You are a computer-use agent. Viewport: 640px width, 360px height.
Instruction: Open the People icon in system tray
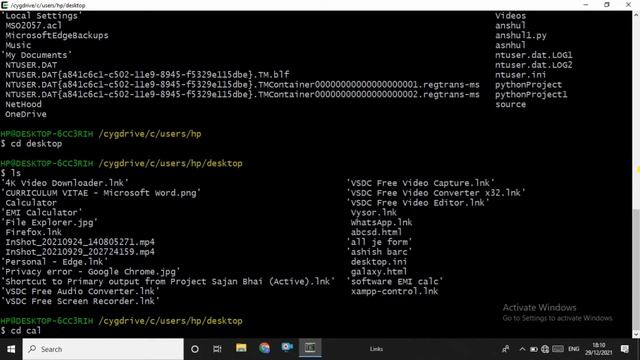coord(505,349)
